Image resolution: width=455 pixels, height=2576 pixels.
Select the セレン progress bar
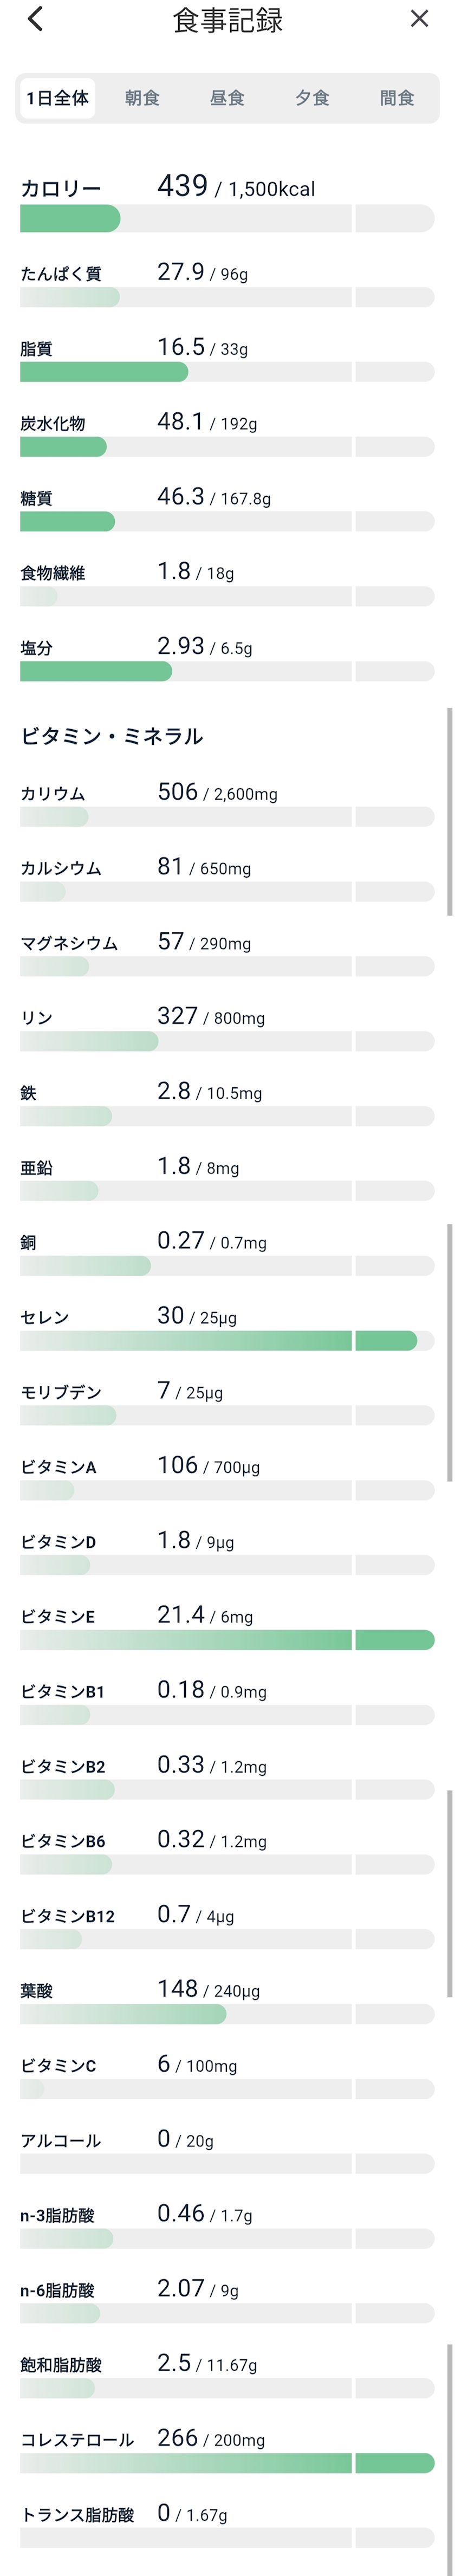coord(227,1340)
